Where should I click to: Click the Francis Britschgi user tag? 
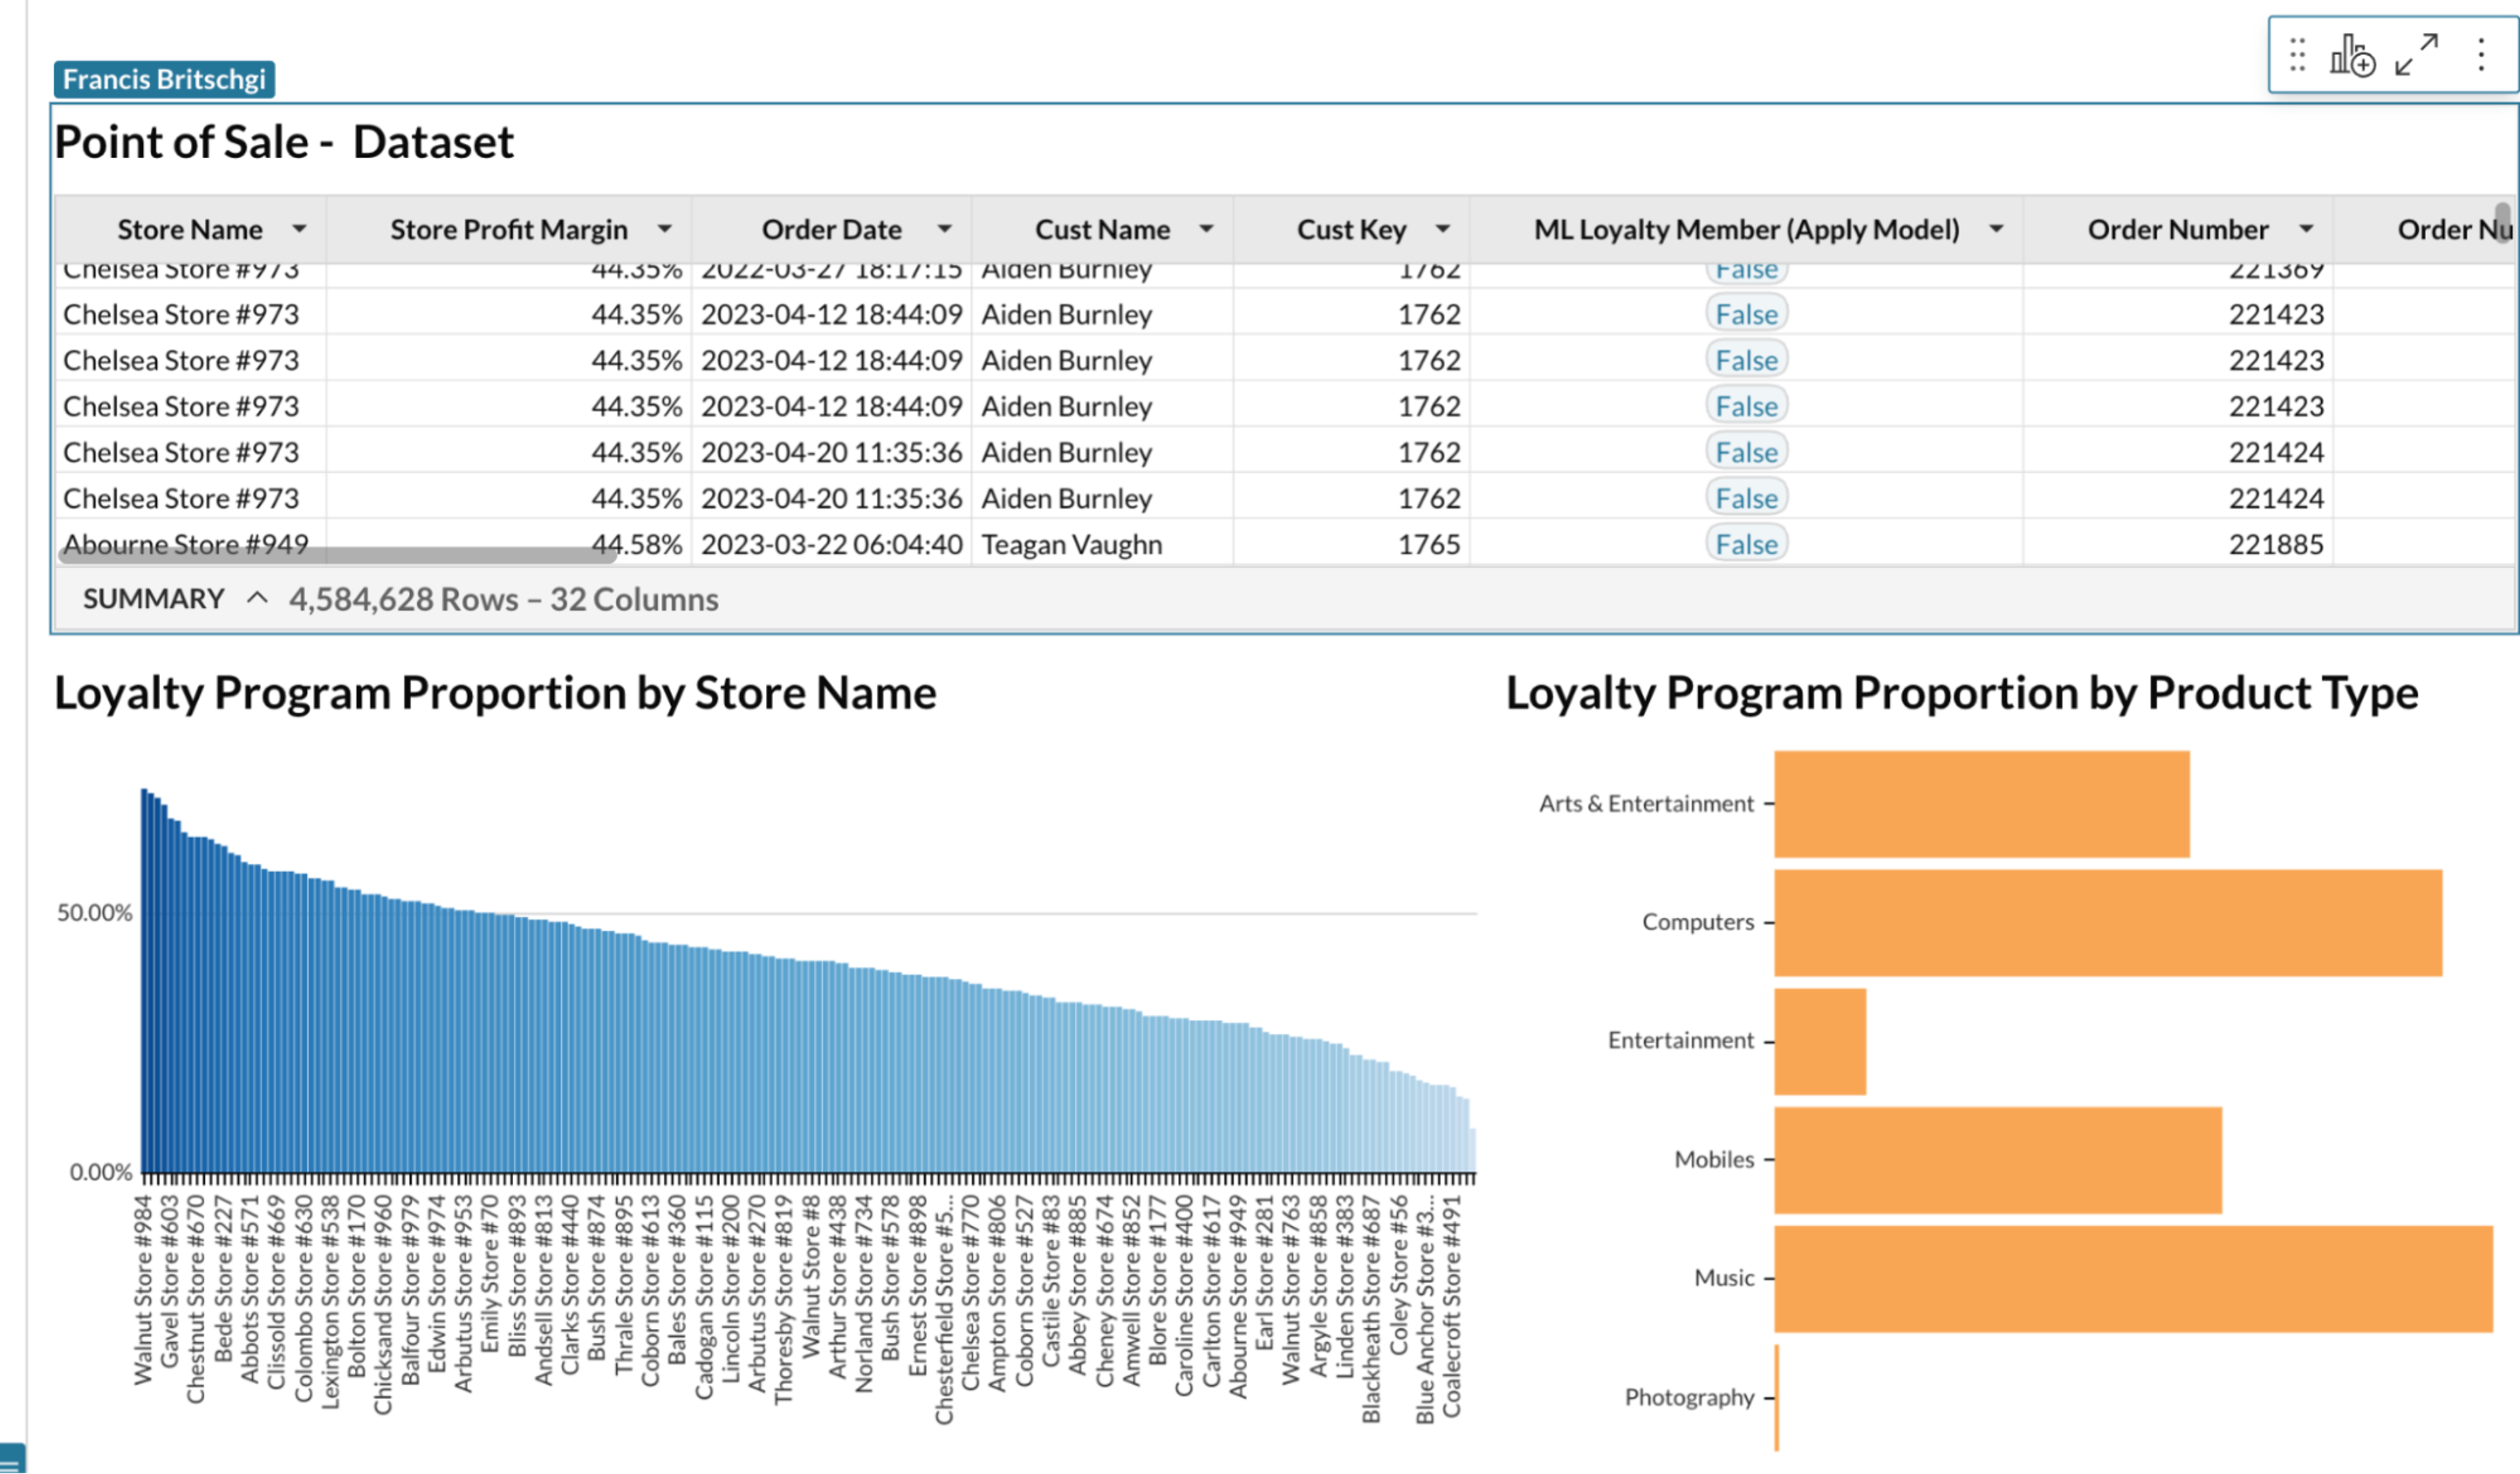pos(164,79)
